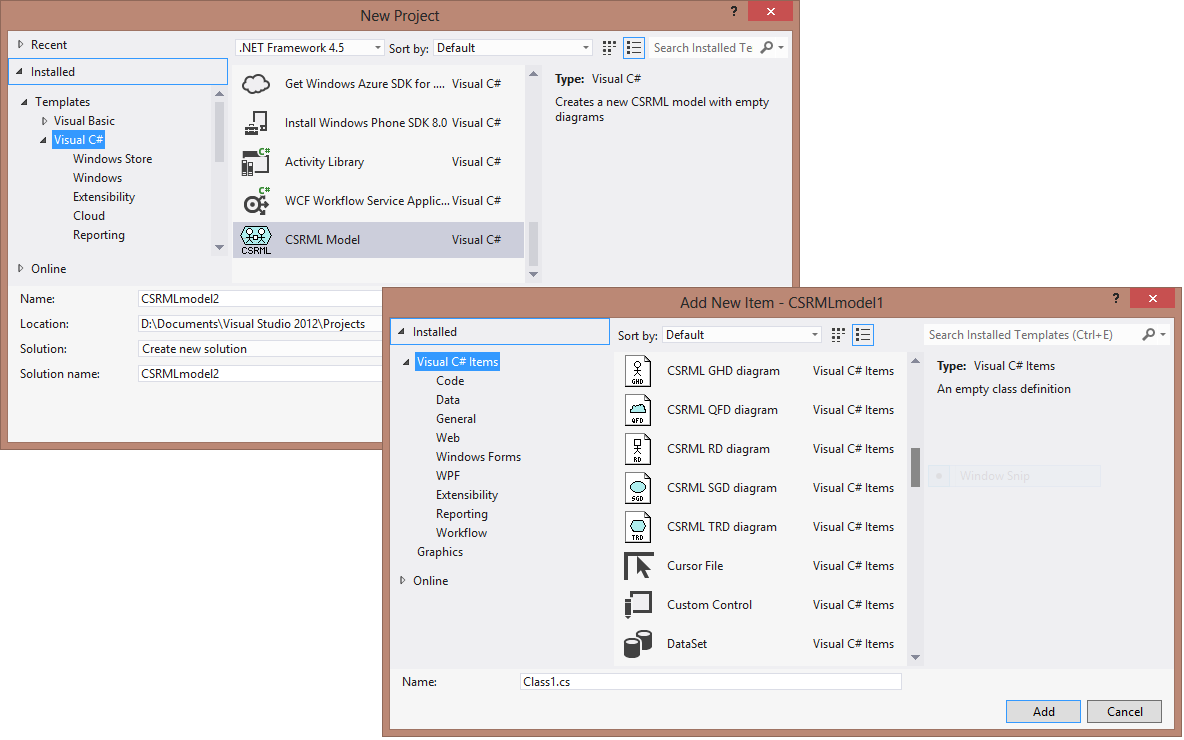Open search options arrow in Add New Item dialog
The image size is (1184, 740).
point(1163,335)
